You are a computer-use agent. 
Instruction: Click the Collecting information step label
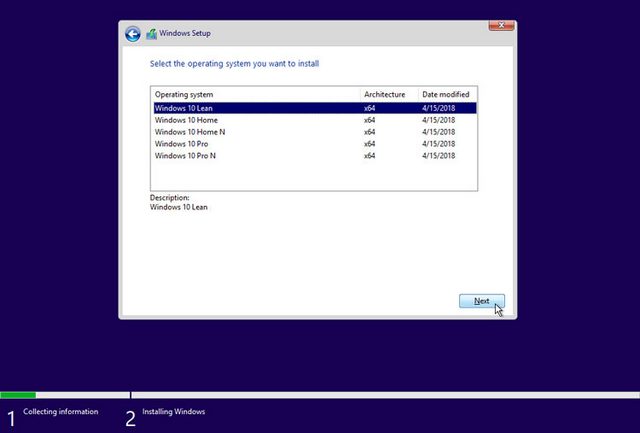point(60,411)
